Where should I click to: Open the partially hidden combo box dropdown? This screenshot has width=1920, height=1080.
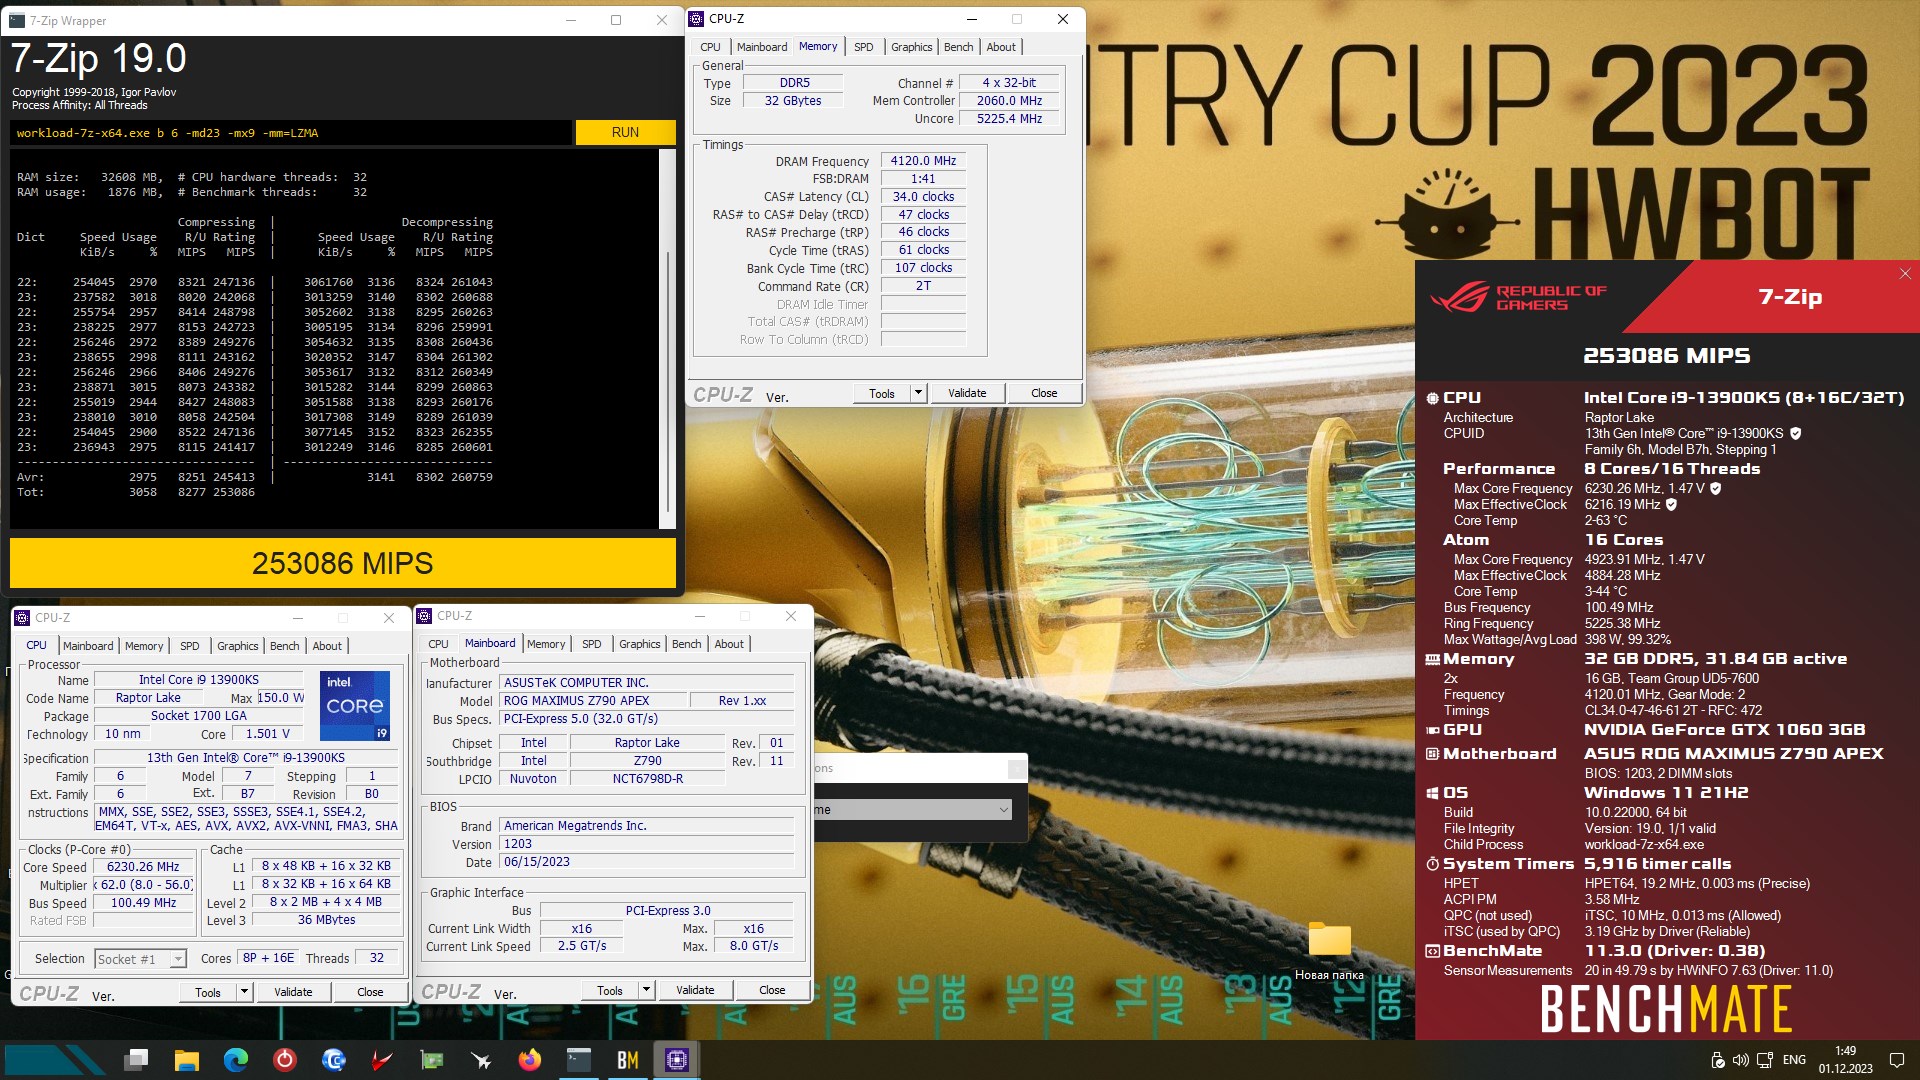click(1003, 810)
